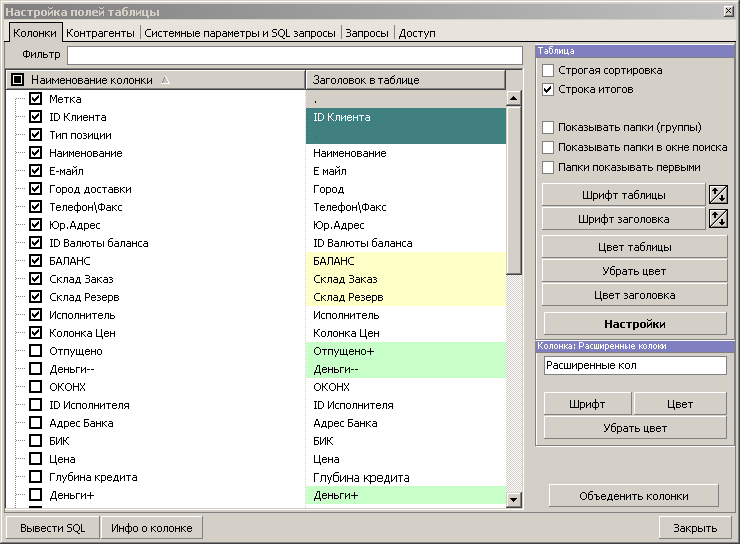Click the Цвет заголовка button
Screen dimensions: 740x544
click(x=634, y=295)
